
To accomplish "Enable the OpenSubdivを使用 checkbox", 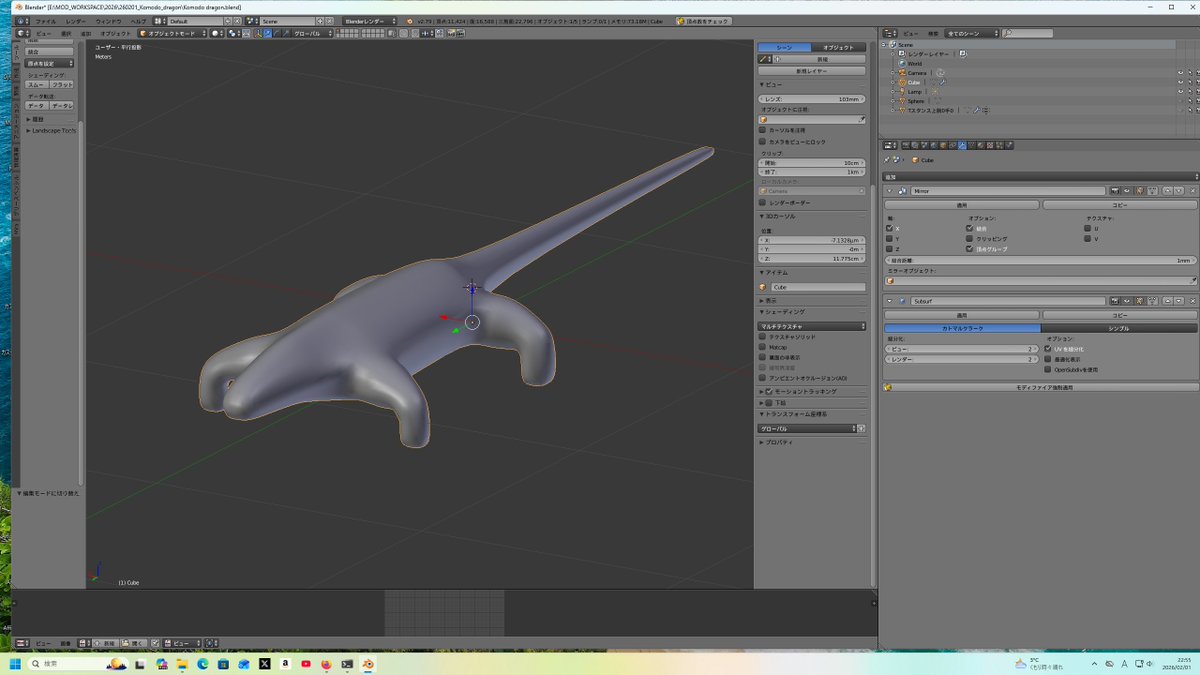I will [x=1049, y=369].
